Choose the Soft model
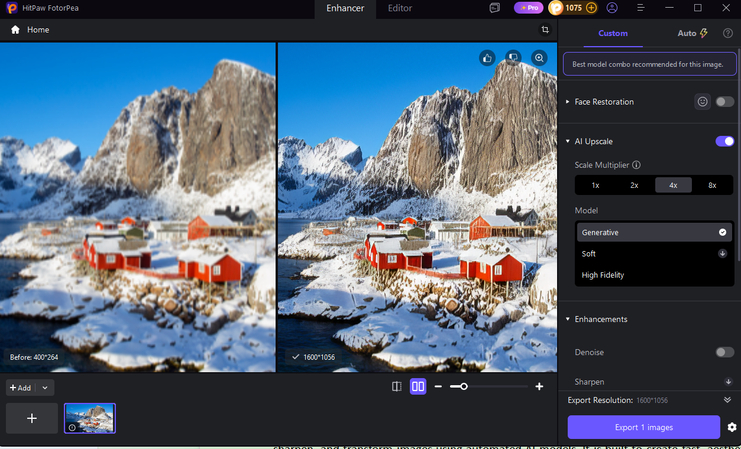The width and height of the screenshot is (741, 449). (x=654, y=254)
